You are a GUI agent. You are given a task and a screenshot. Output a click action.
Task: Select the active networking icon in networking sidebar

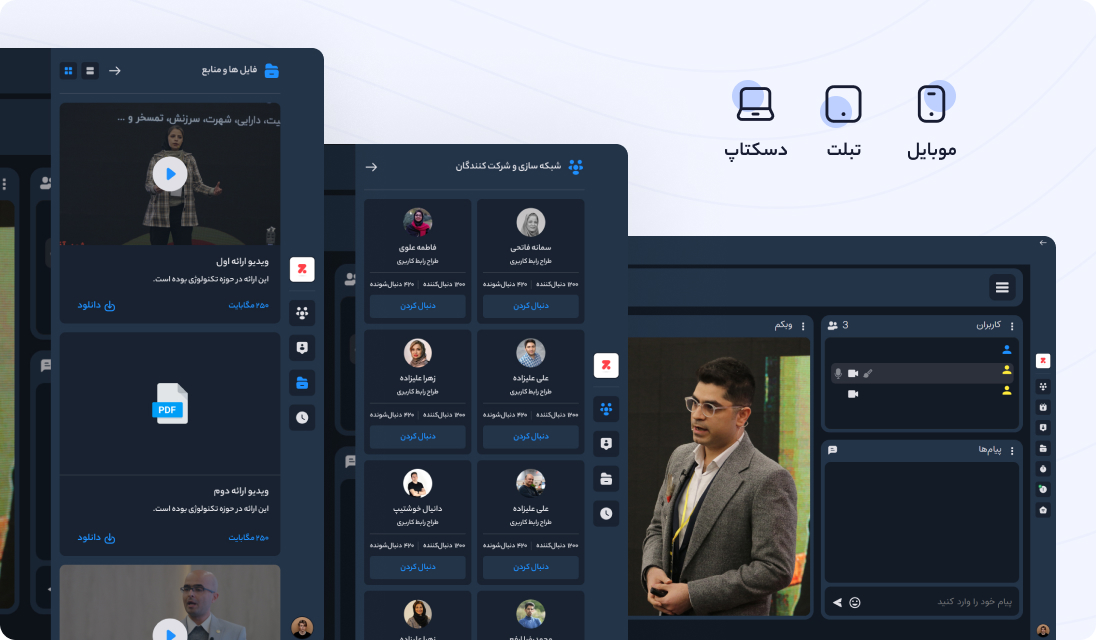click(606, 409)
